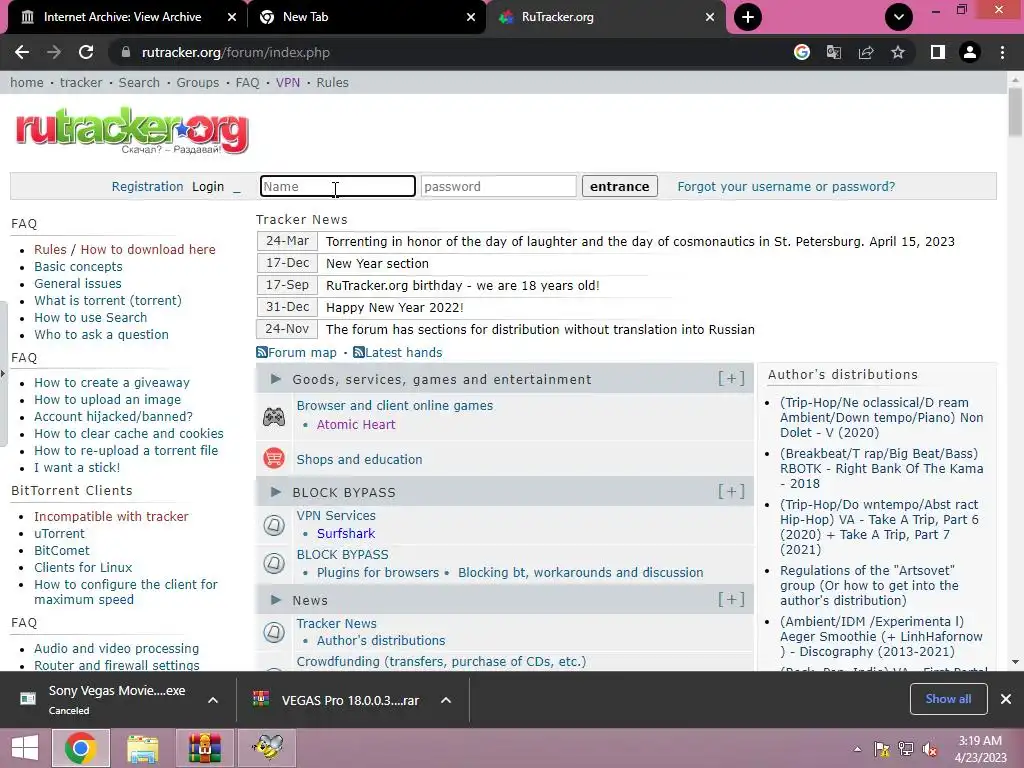
Task: Click the 'RuTracker.org birthday' news headline
Action: point(462,285)
